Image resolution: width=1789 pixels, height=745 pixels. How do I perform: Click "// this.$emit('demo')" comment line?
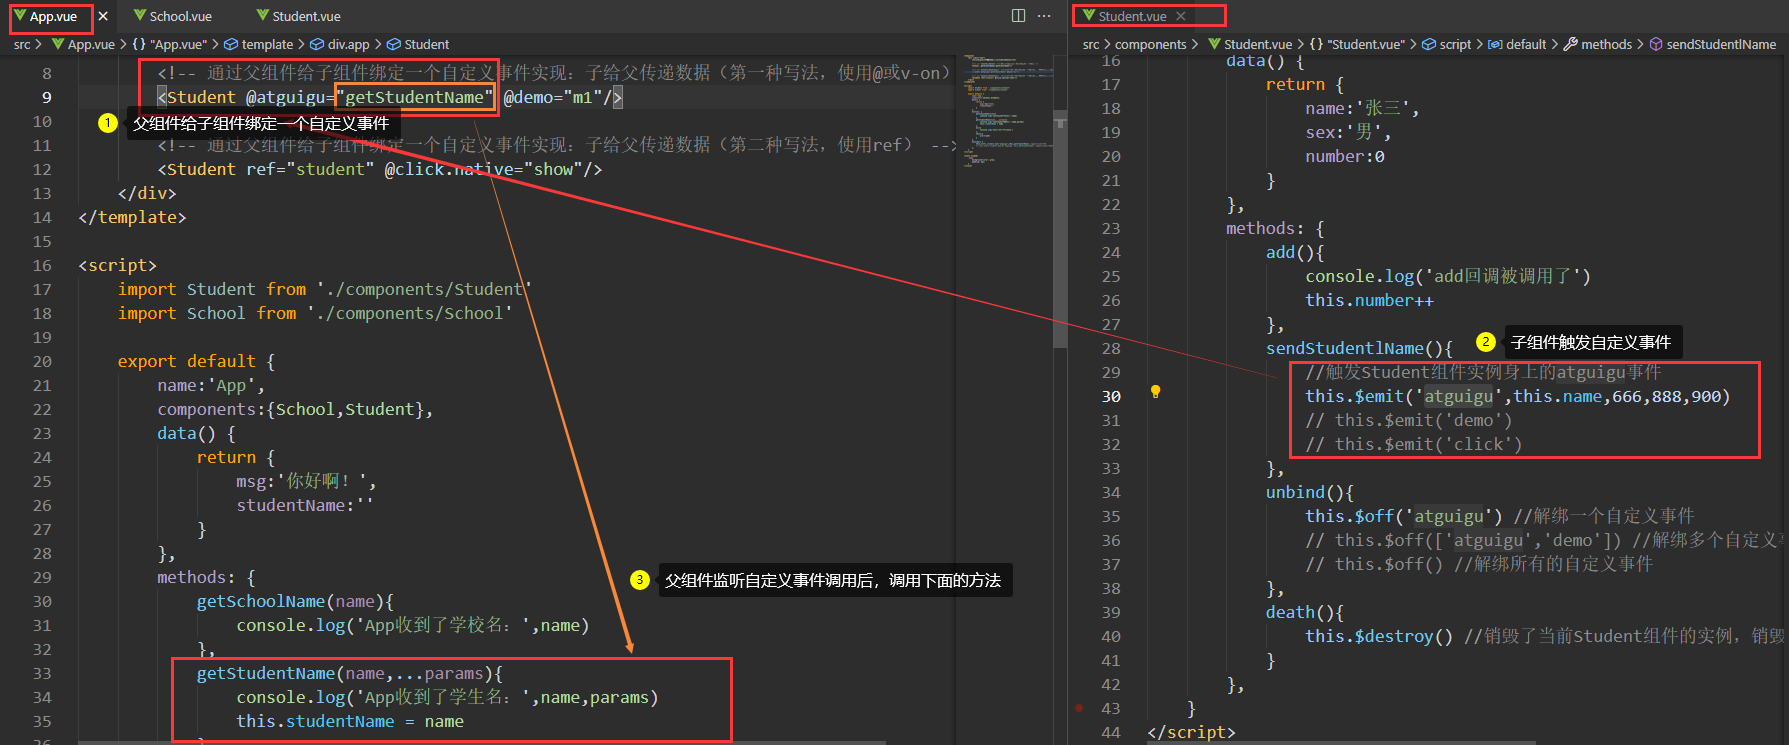coord(1409,420)
